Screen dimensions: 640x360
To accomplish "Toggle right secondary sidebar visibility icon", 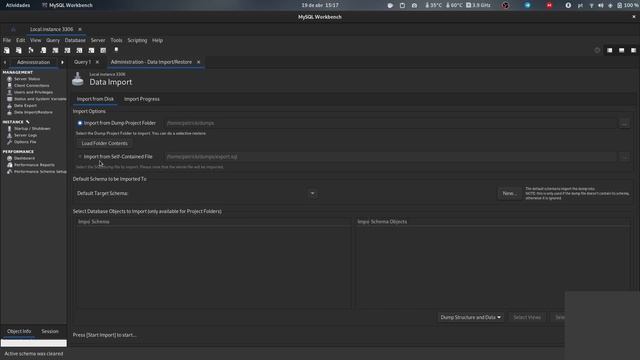I will [x=633, y=50].
